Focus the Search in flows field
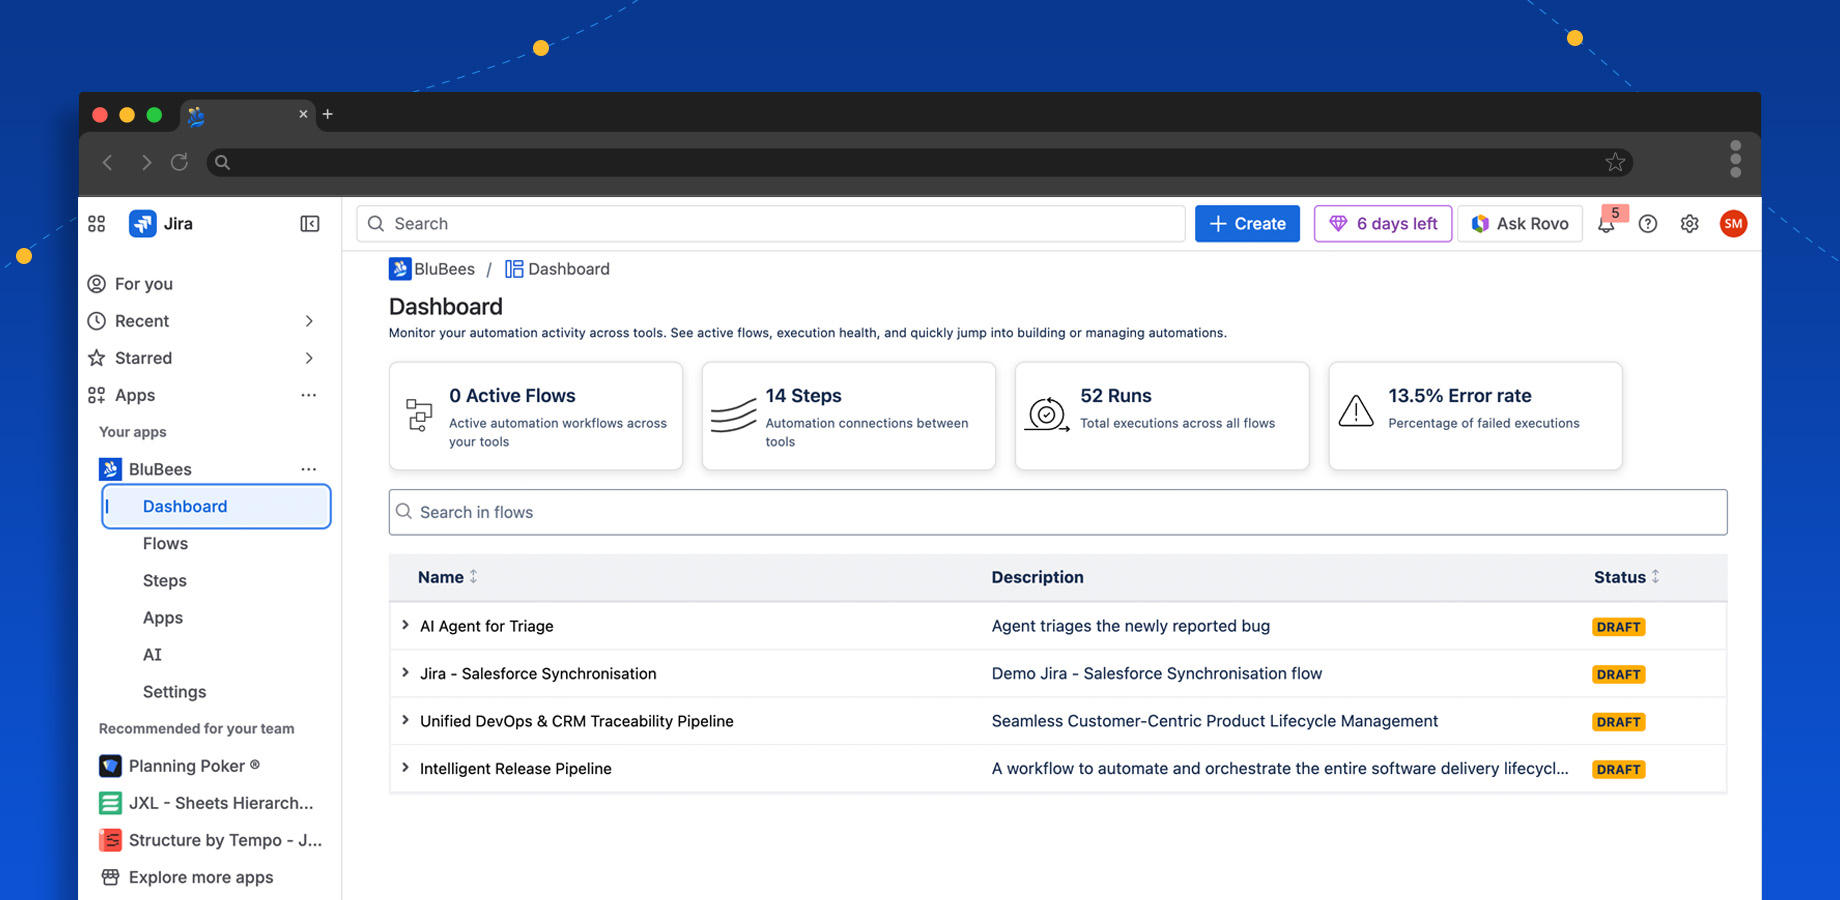This screenshot has height=900, width=1840. [1058, 512]
